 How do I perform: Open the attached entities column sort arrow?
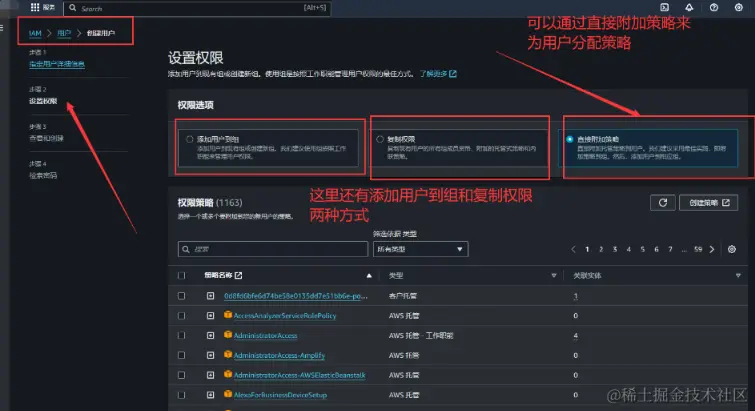click(738, 276)
